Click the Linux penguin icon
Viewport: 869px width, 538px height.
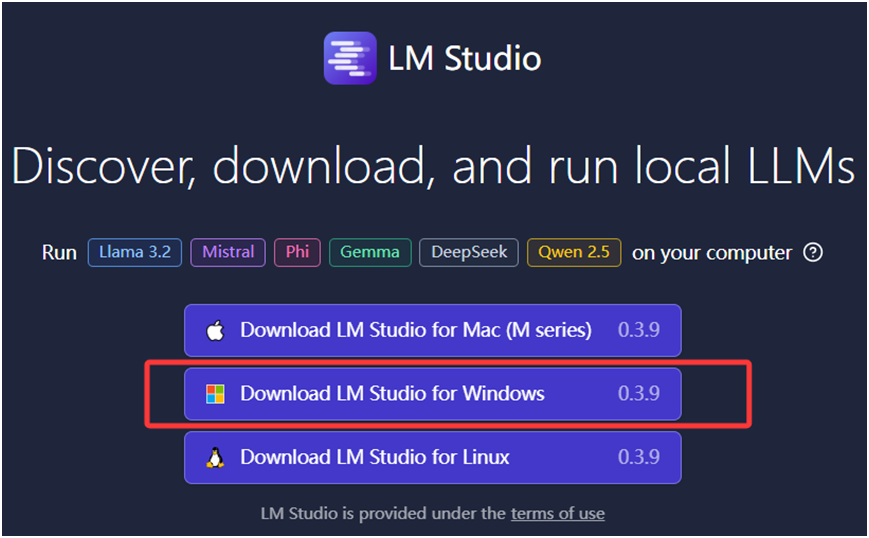[215, 458]
